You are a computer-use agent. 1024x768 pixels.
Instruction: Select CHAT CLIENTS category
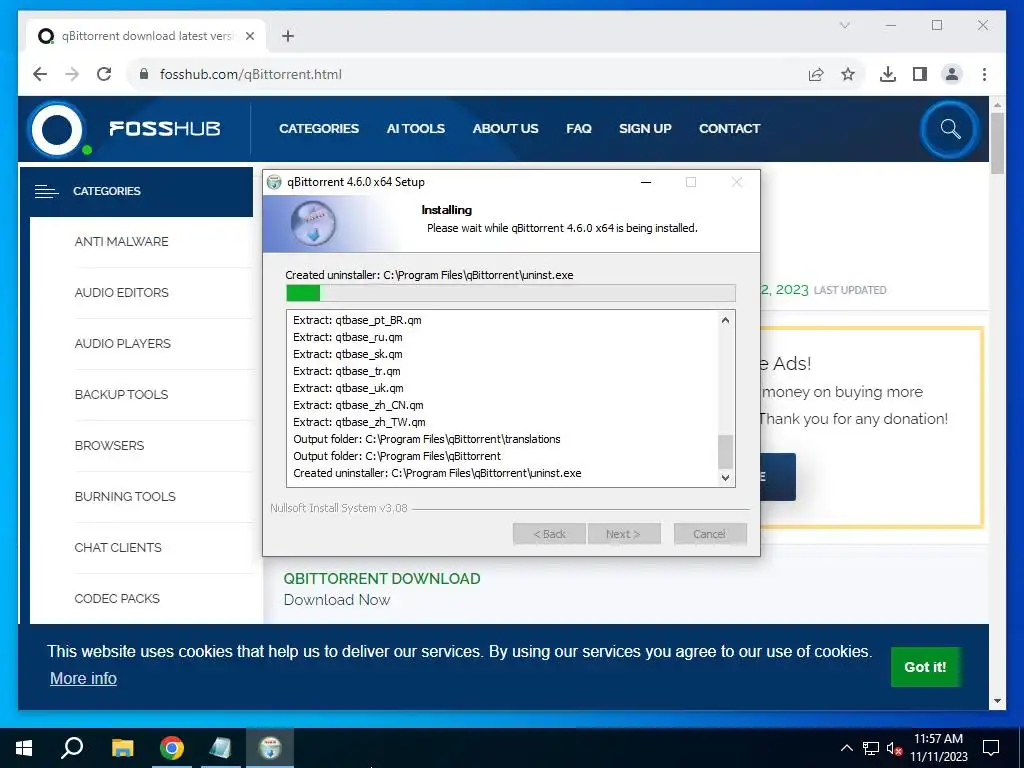pyautogui.click(x=118, y=547)
